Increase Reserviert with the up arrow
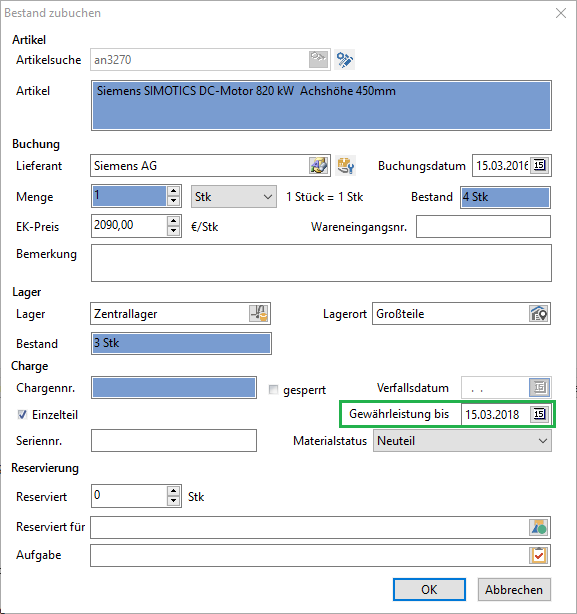 pyautogui.click(x=173, y=491)
